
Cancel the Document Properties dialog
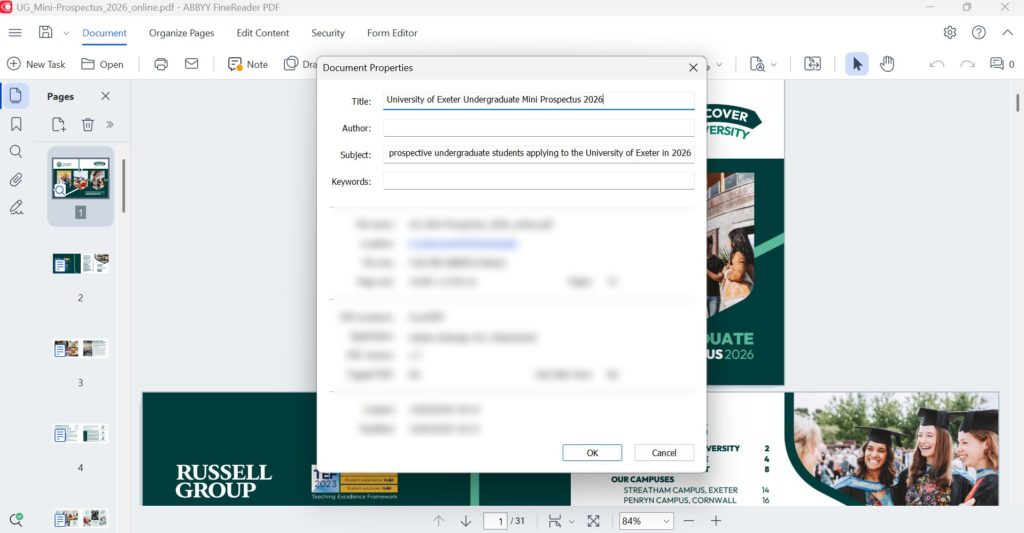(x=664, y=453)
